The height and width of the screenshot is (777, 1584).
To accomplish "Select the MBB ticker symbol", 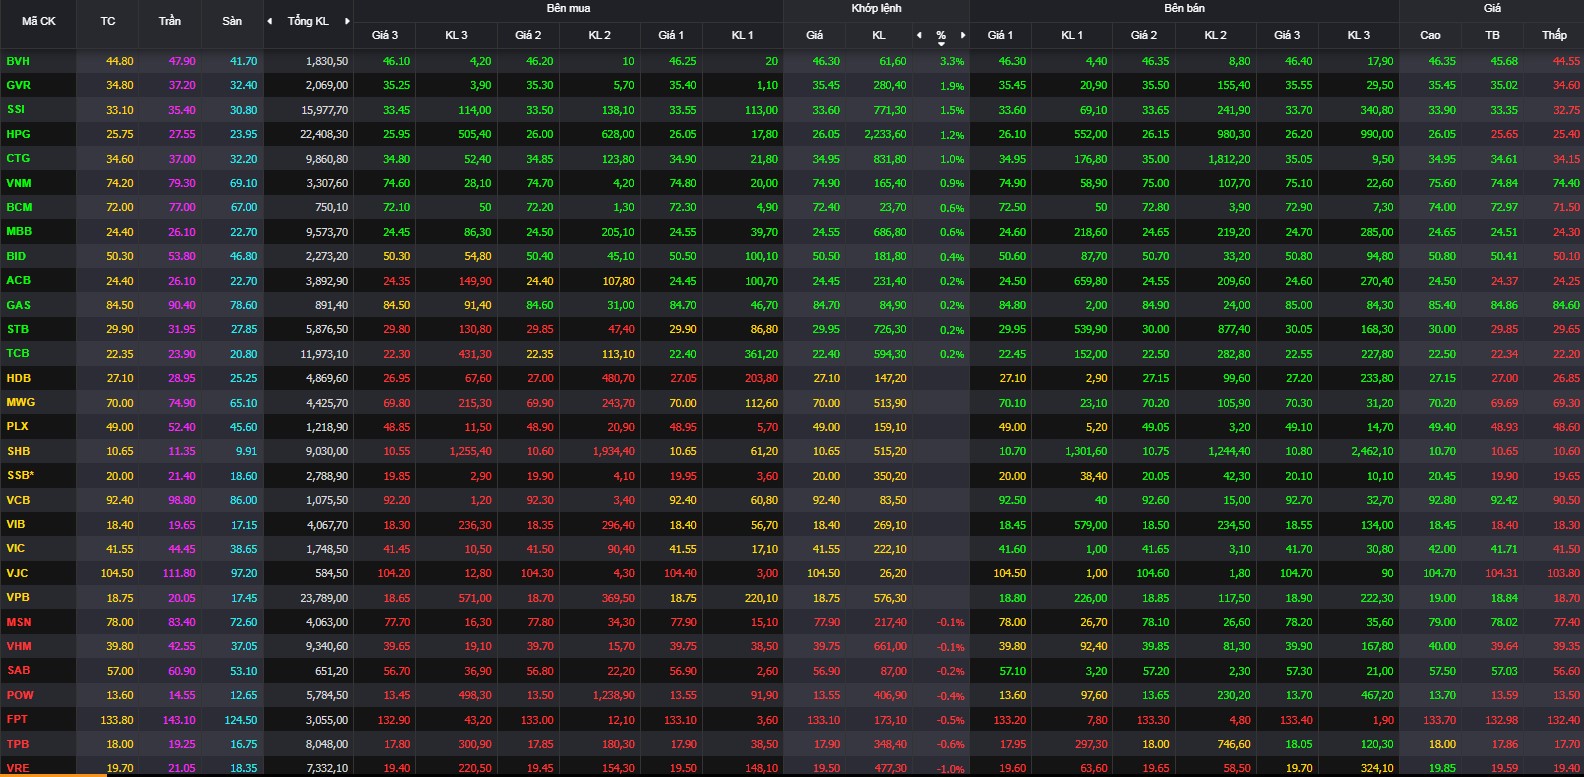I will click(19, 232).
